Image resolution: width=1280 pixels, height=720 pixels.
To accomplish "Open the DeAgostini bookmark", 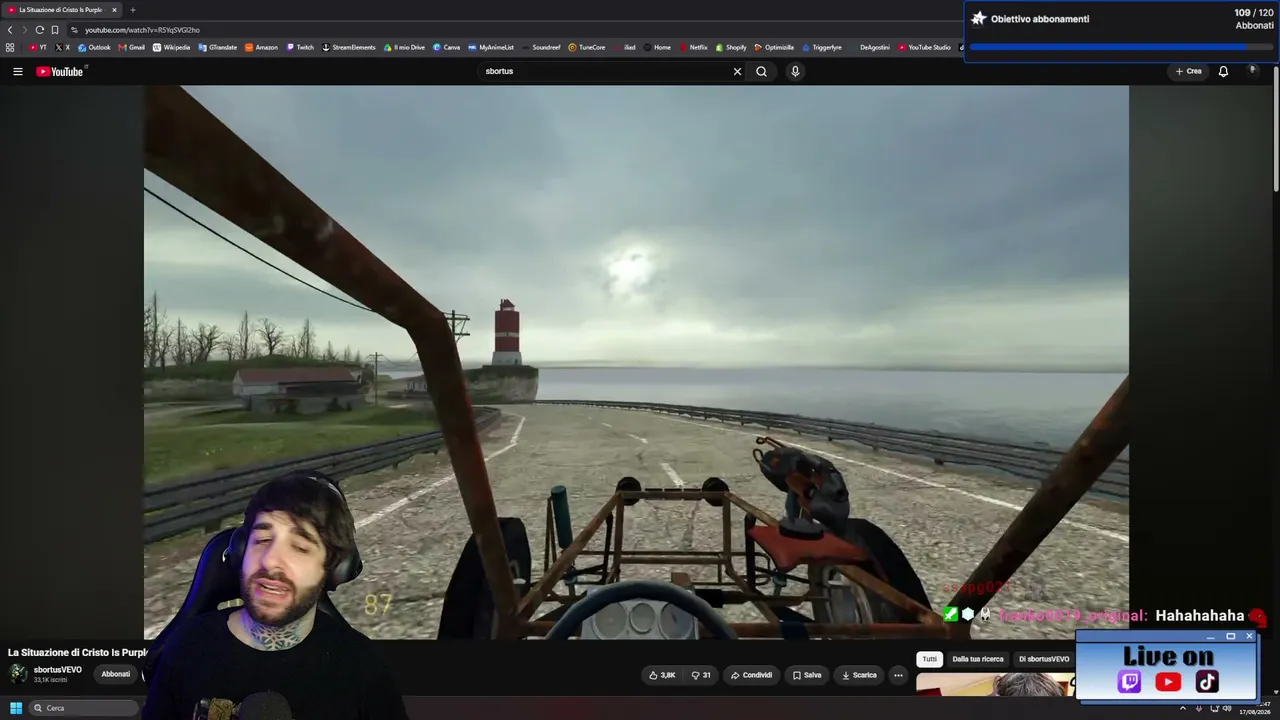I will 870,47.
